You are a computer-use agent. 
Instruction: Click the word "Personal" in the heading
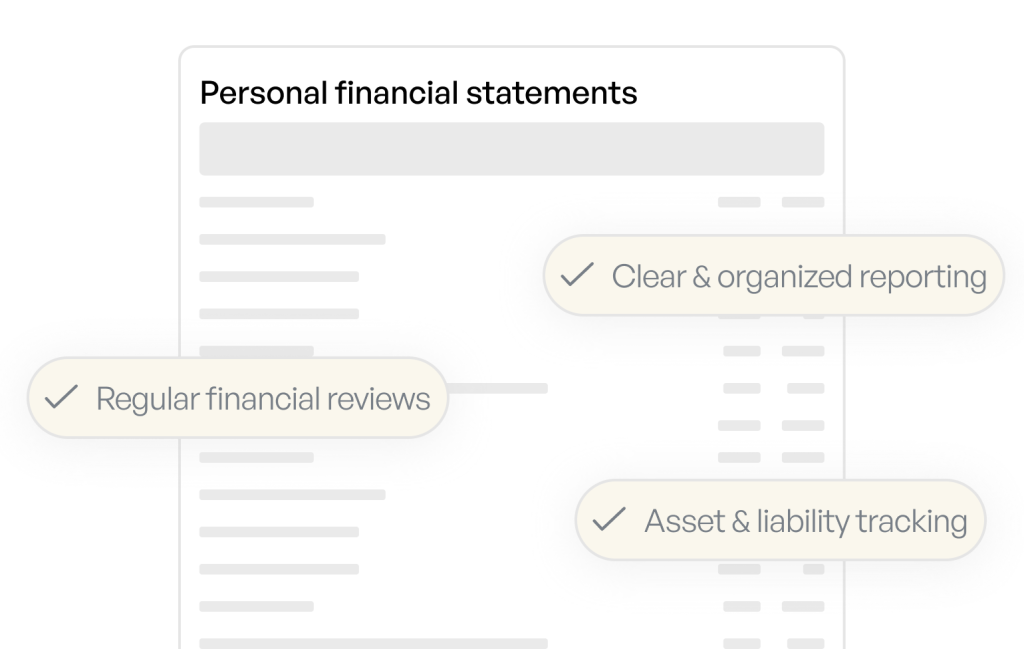coord(263,93)
